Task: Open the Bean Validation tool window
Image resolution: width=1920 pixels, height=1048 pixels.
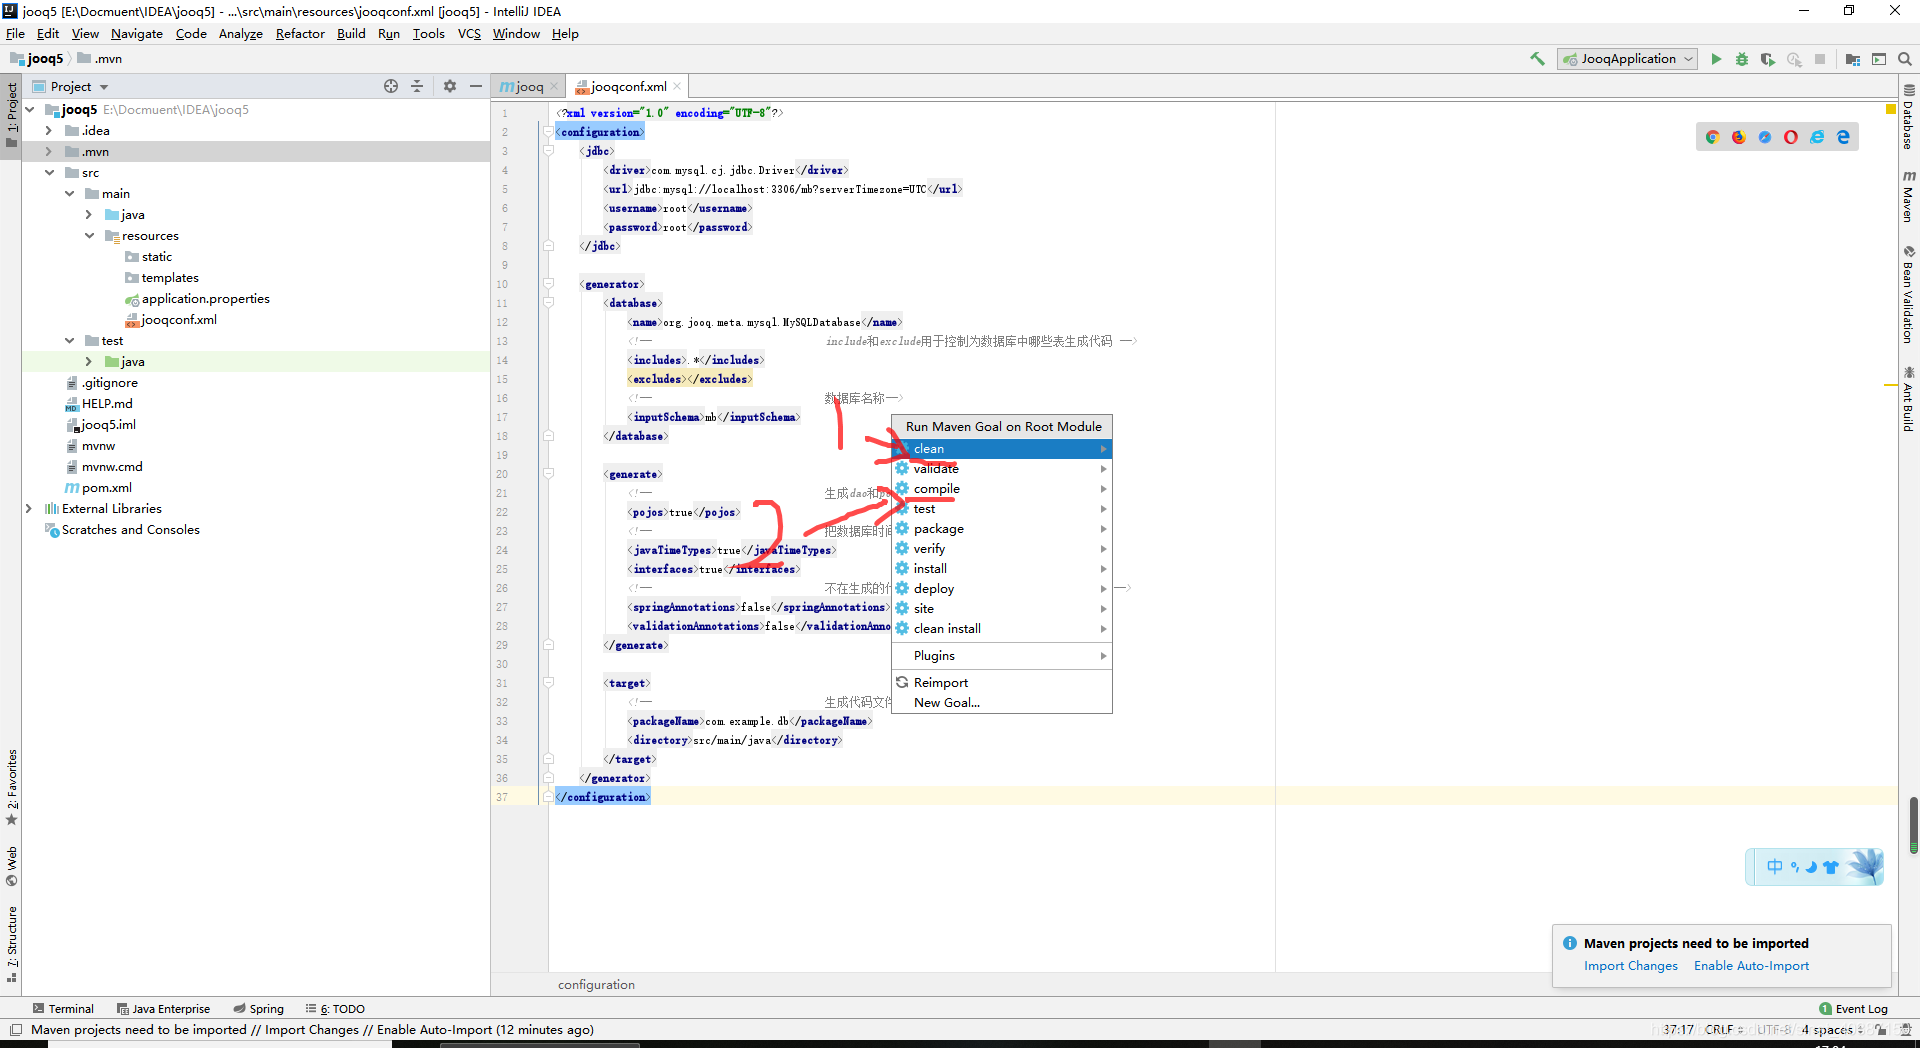Action: [1909, 295]
